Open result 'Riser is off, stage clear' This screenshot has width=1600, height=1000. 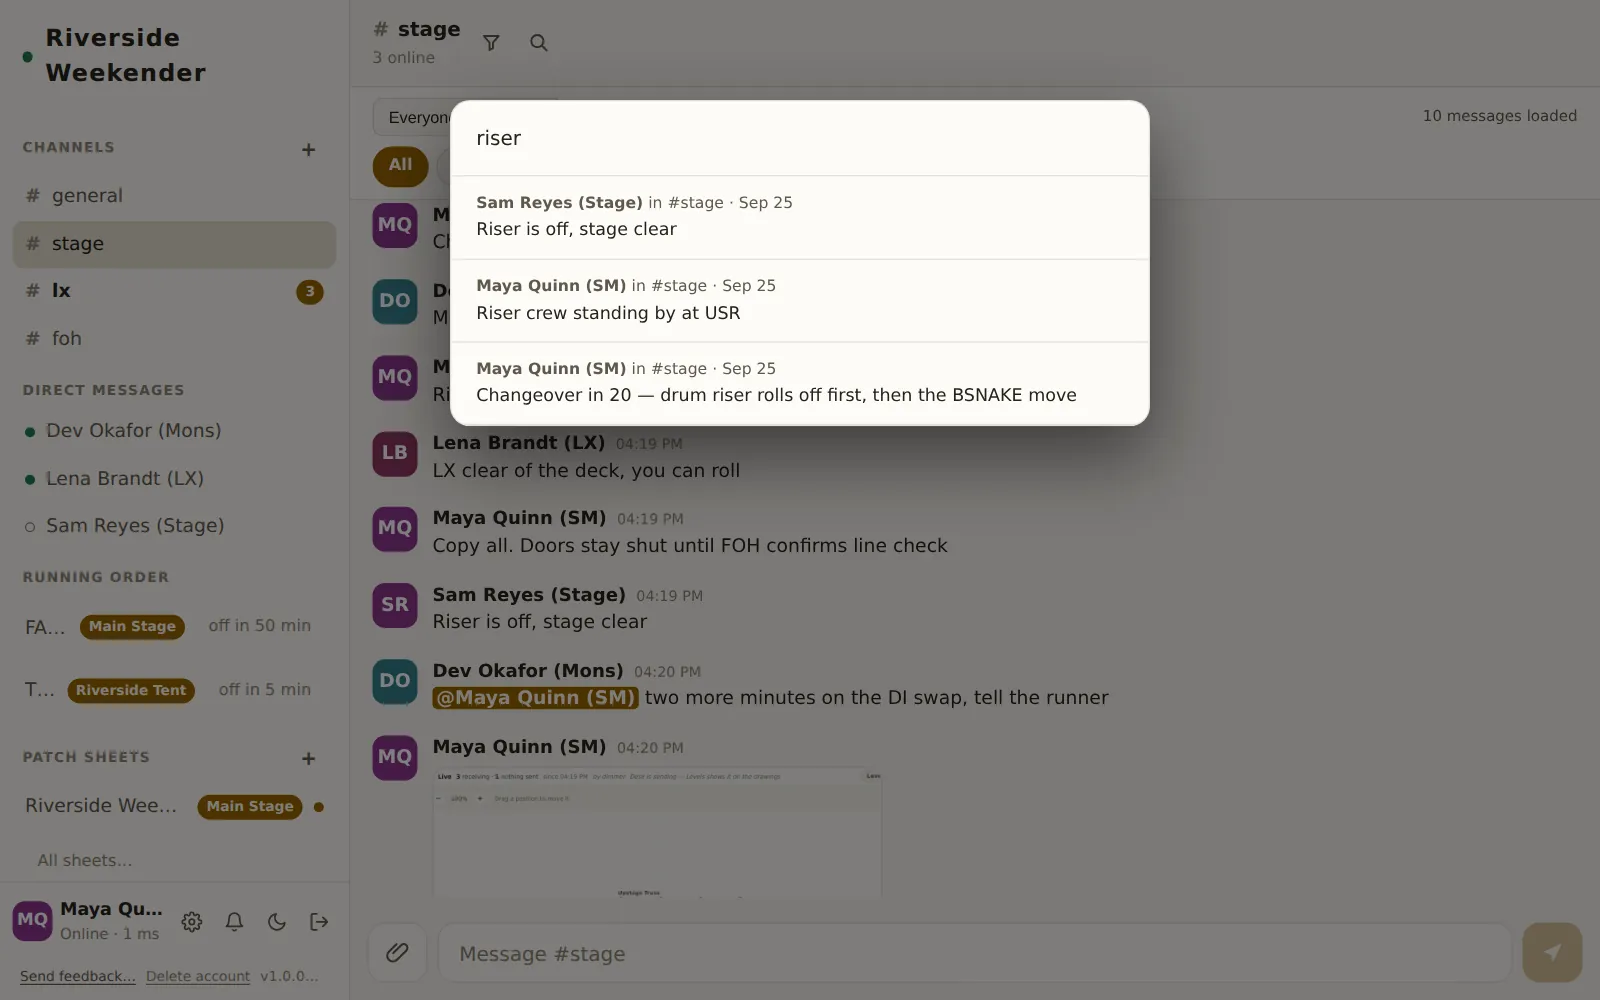pyautogui.click(x=800, y=217)
